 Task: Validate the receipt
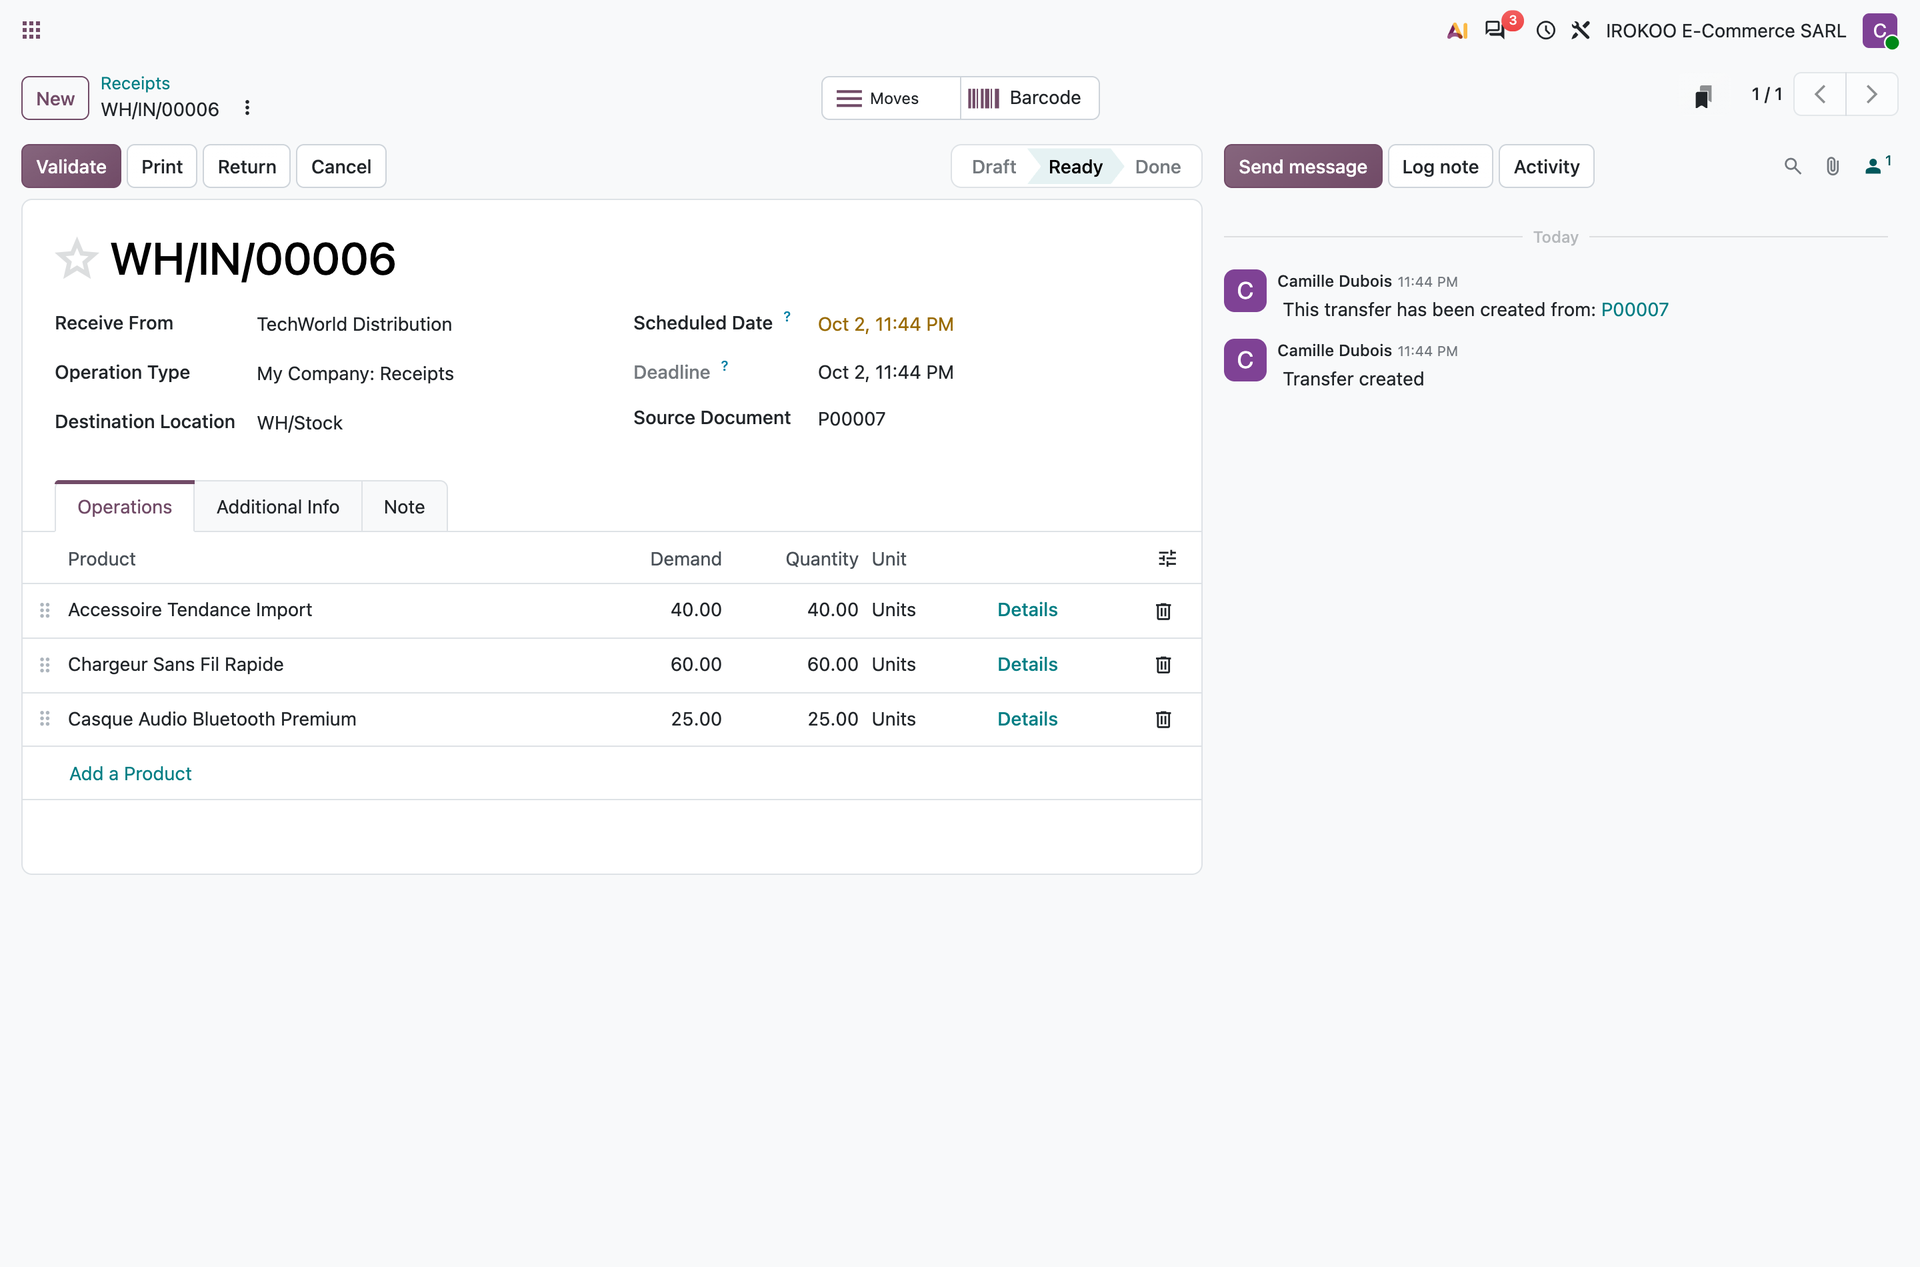pos(71,166)
